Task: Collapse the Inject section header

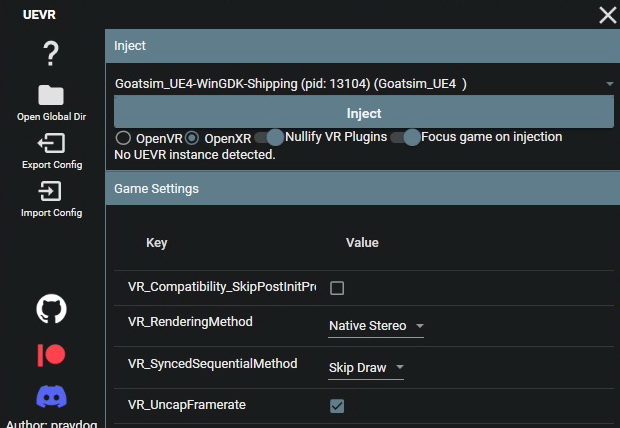Action: tap(363, 46)
